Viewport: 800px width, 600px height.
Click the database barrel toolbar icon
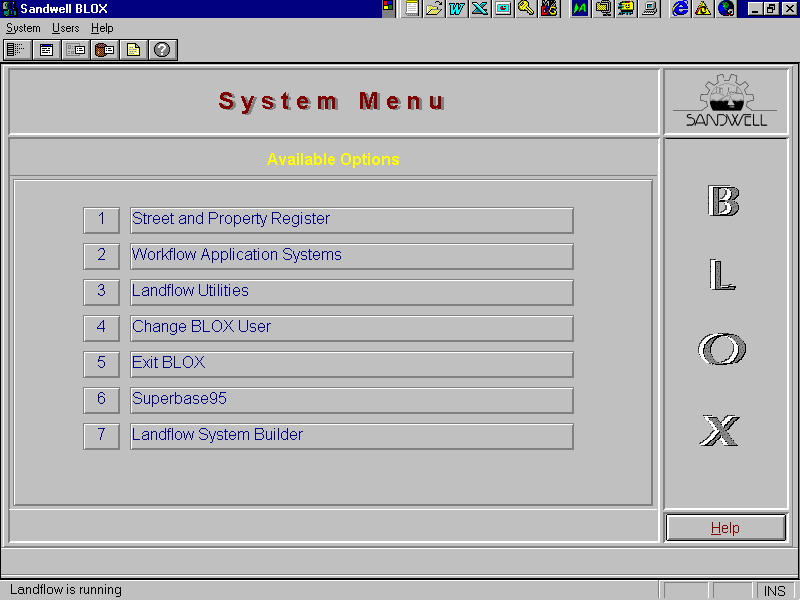tap(105, 50)
